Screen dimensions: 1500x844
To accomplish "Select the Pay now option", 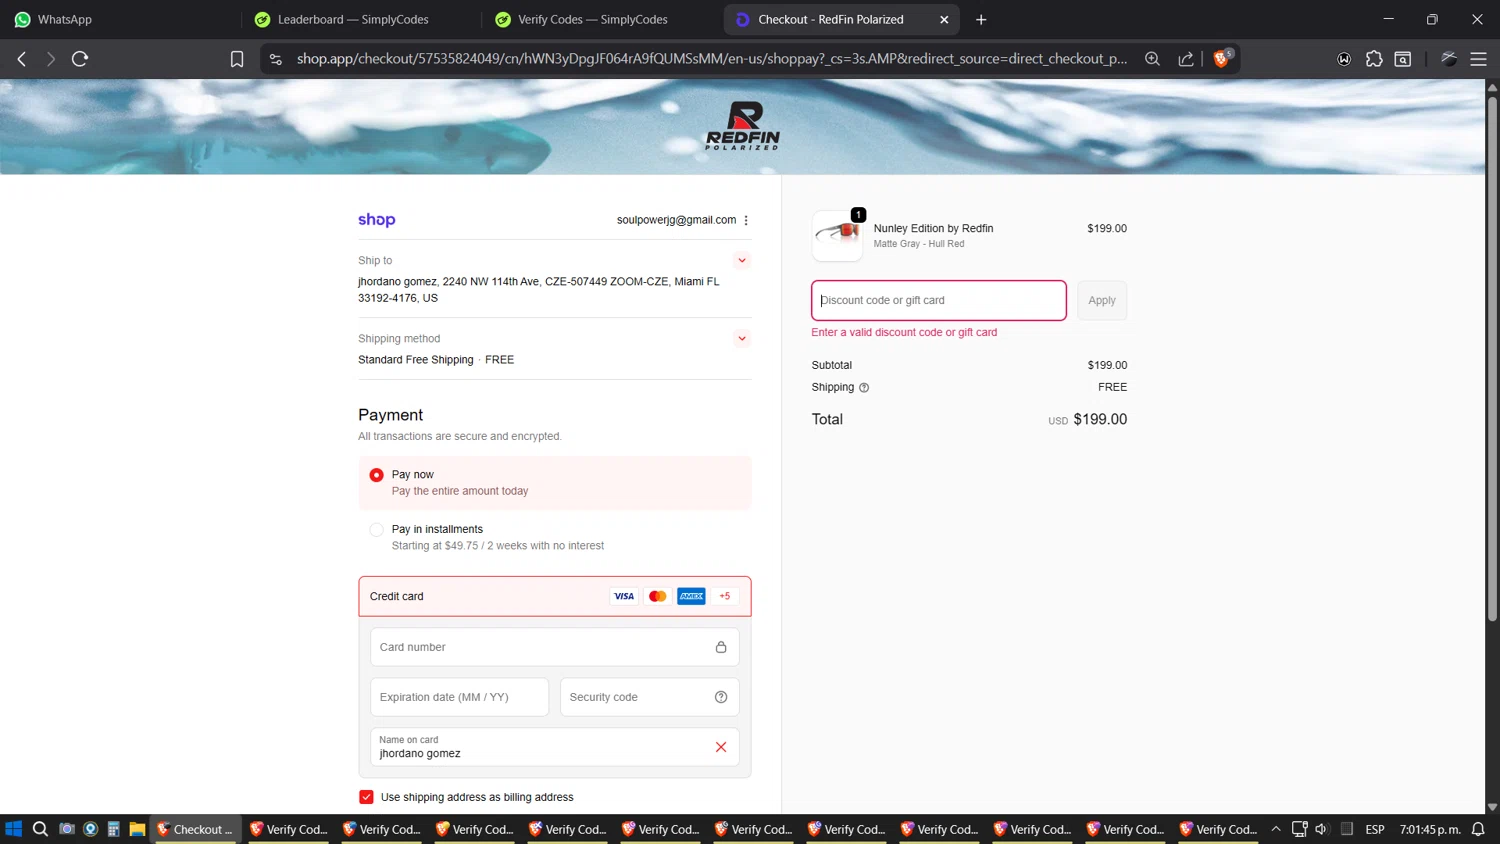I will 377,475.
